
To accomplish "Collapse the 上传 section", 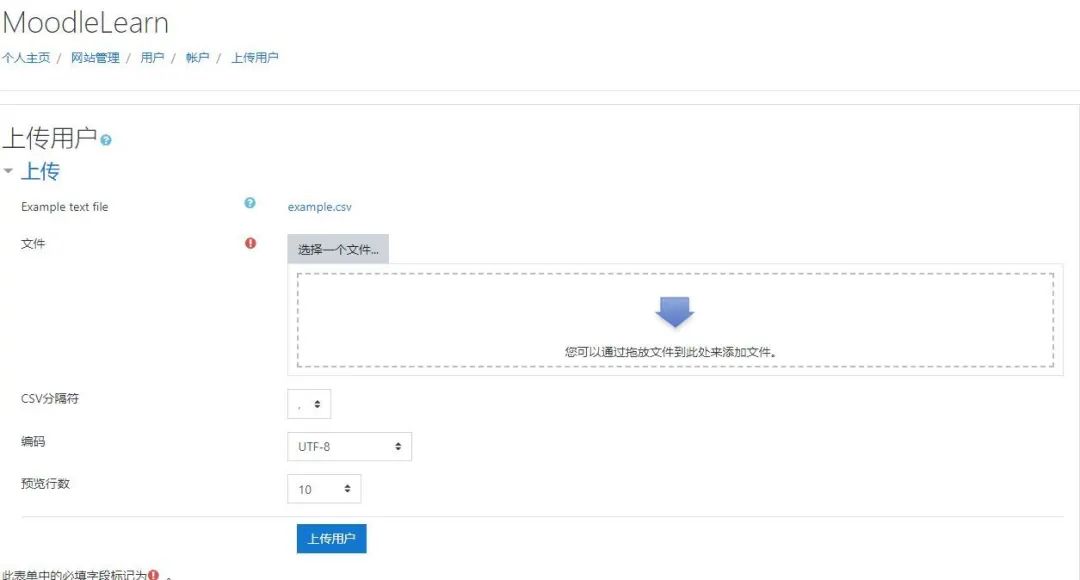I will (8, 170).
